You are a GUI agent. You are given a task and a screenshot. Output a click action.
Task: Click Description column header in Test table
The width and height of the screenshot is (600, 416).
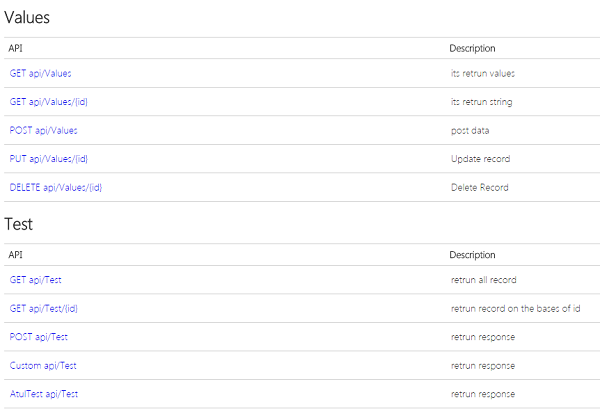pyautogui.click(x=472, y=255)
